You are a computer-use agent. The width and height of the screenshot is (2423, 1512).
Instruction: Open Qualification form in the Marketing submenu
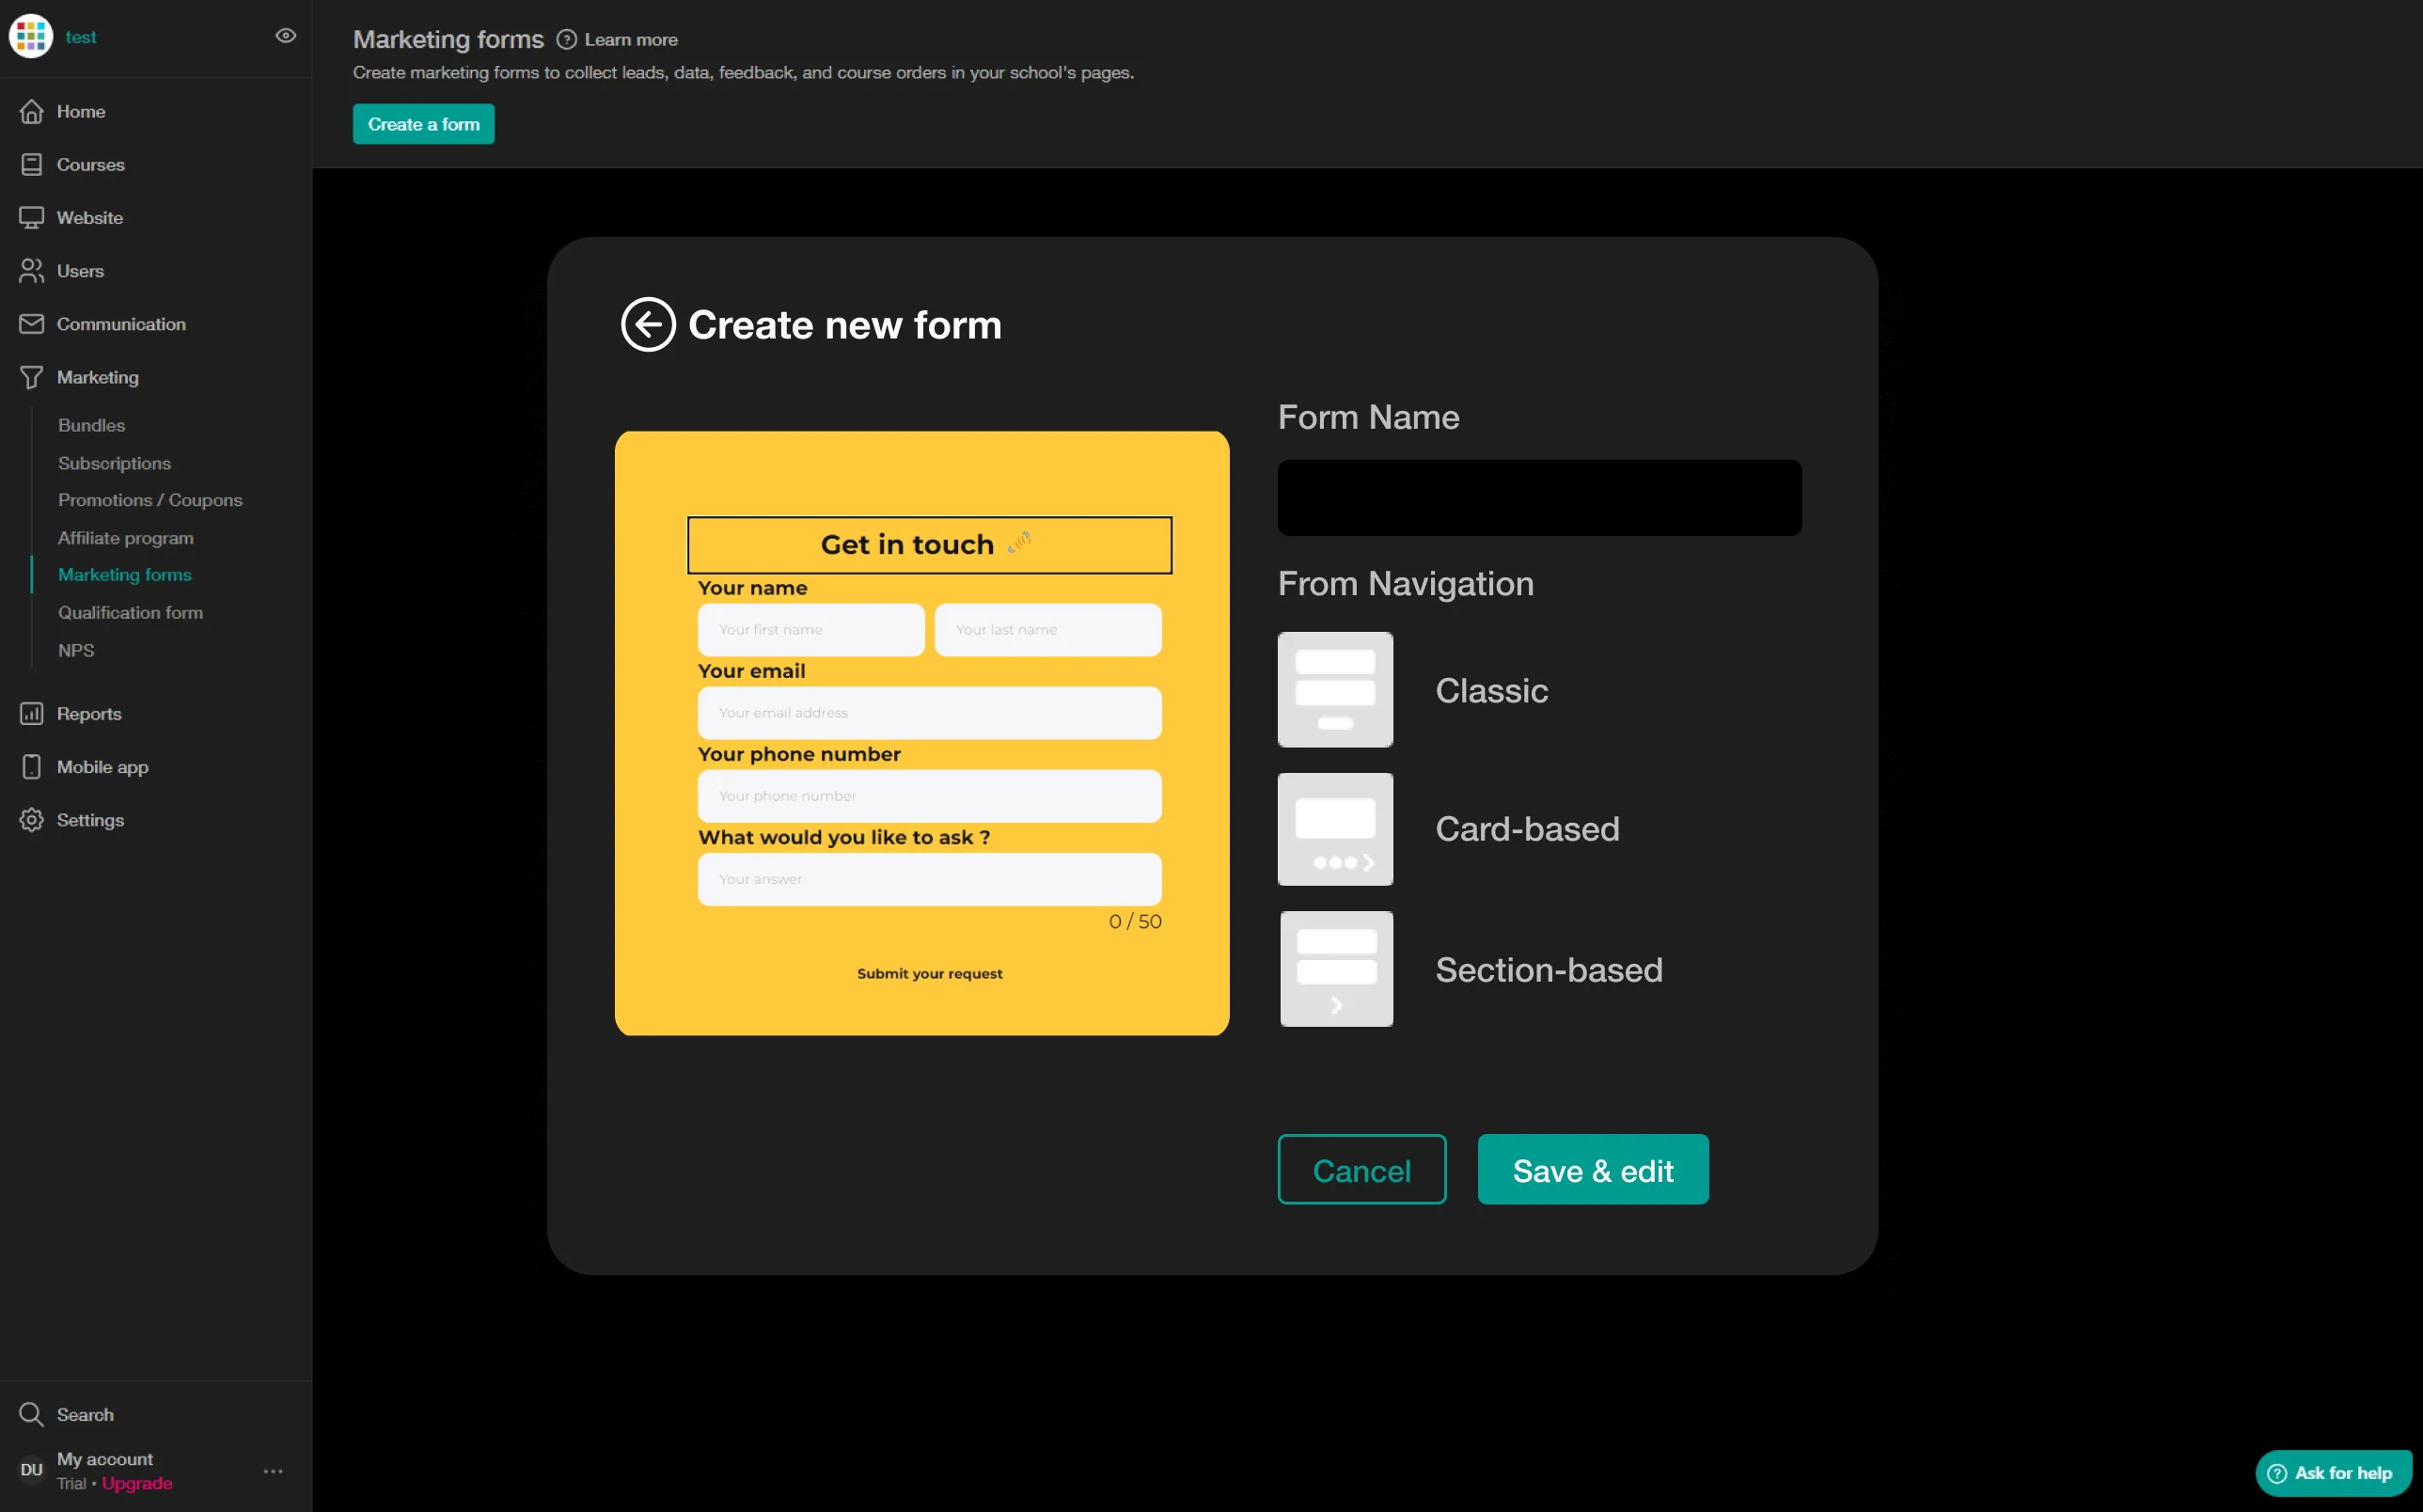point(130,612)
